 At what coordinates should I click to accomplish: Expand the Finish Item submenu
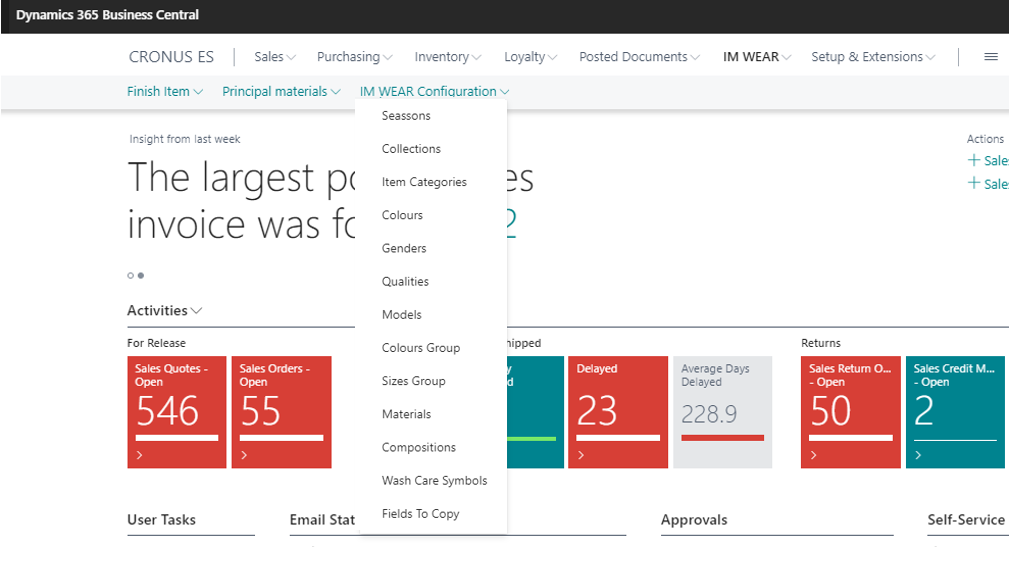tap(165, 91)
